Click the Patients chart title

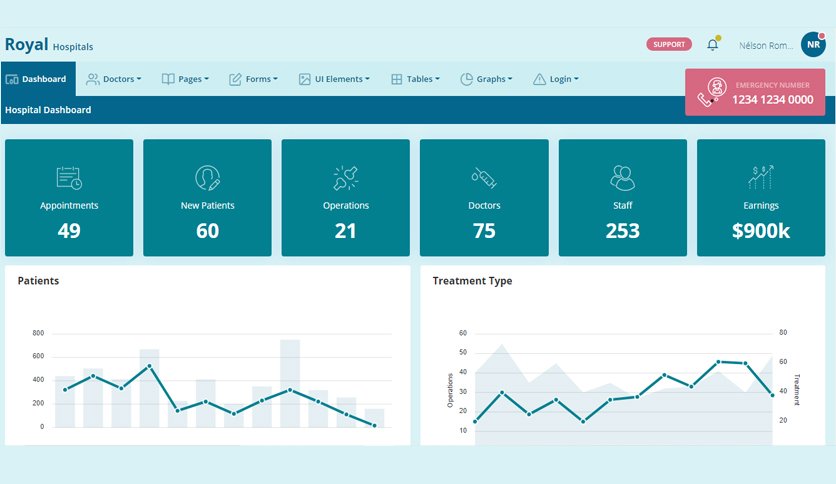38,281
